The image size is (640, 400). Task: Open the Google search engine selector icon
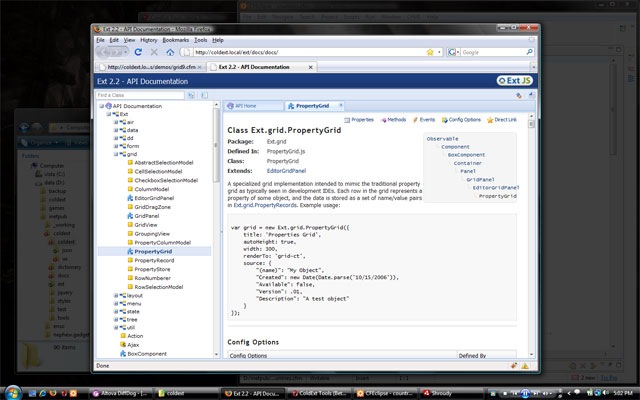[x=453, y=52]
